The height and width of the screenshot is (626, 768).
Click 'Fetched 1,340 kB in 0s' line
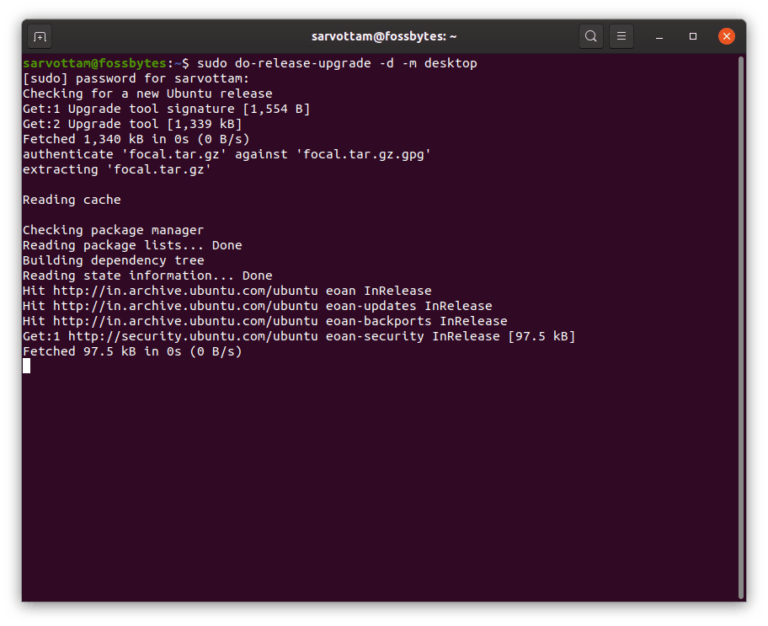[136, 139]
